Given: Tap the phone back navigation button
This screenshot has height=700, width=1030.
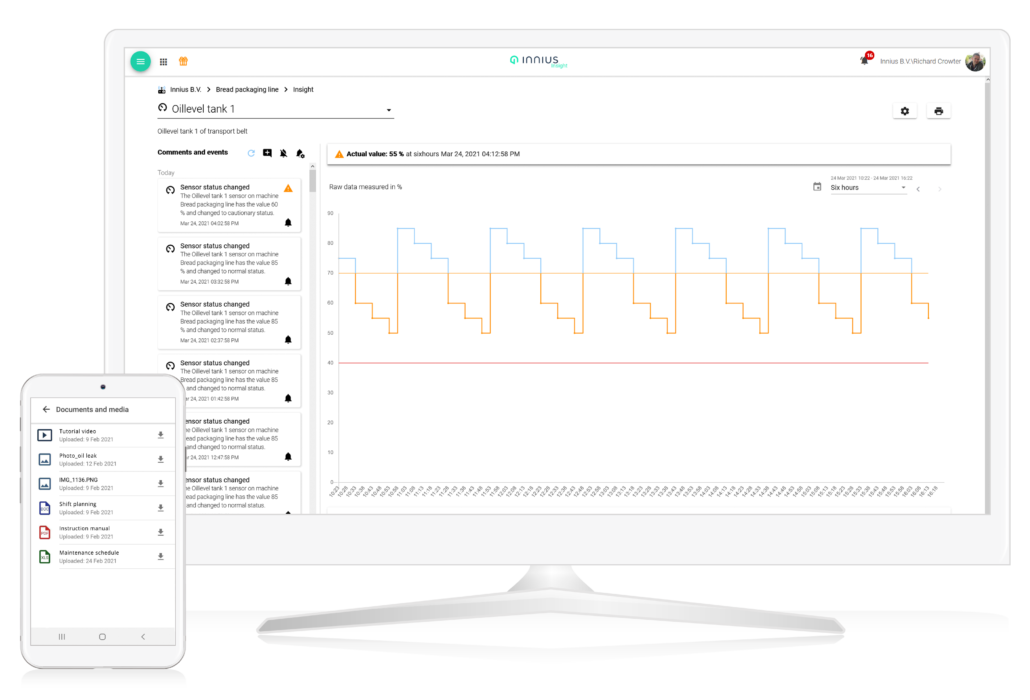Looking at the screenshot, I should 143,636.
